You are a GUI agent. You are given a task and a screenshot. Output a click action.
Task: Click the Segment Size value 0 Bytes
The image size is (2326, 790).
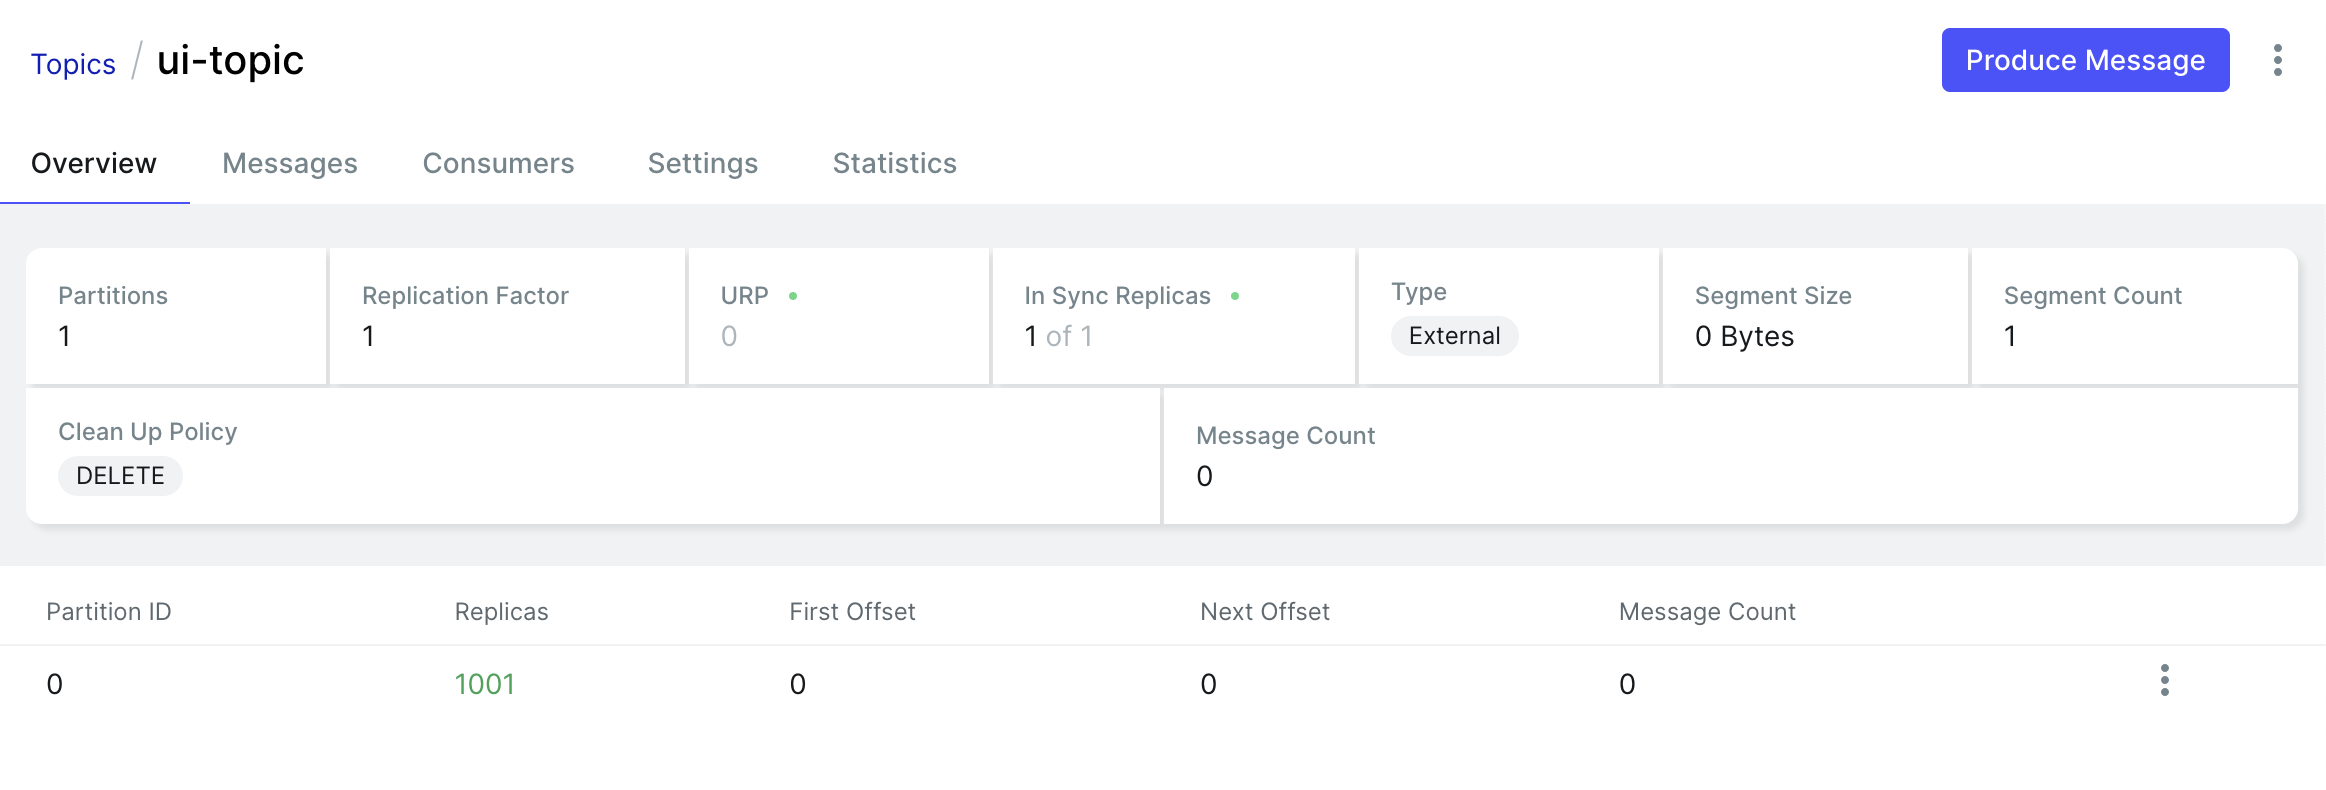(x=1744, y=337)
